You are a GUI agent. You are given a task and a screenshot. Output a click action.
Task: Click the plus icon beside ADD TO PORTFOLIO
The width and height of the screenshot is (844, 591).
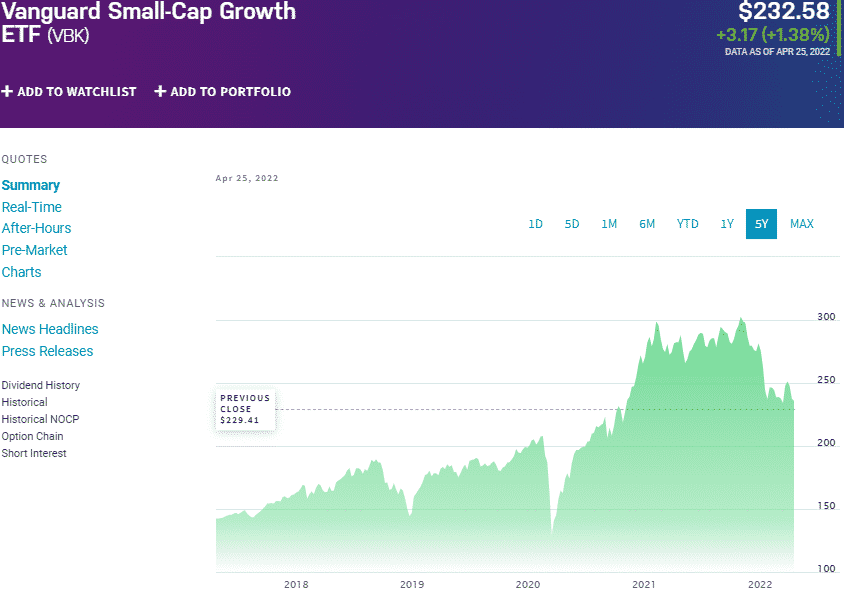point(159,91)
